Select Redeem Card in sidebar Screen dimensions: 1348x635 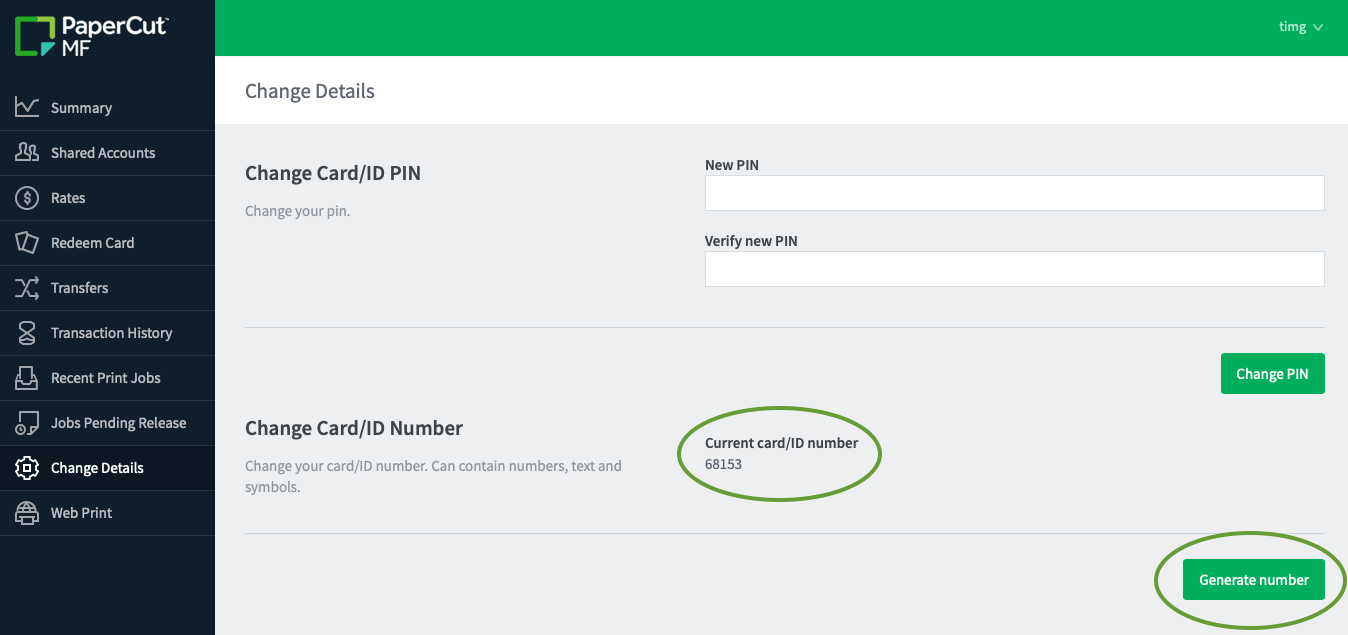tap(107, 243)
